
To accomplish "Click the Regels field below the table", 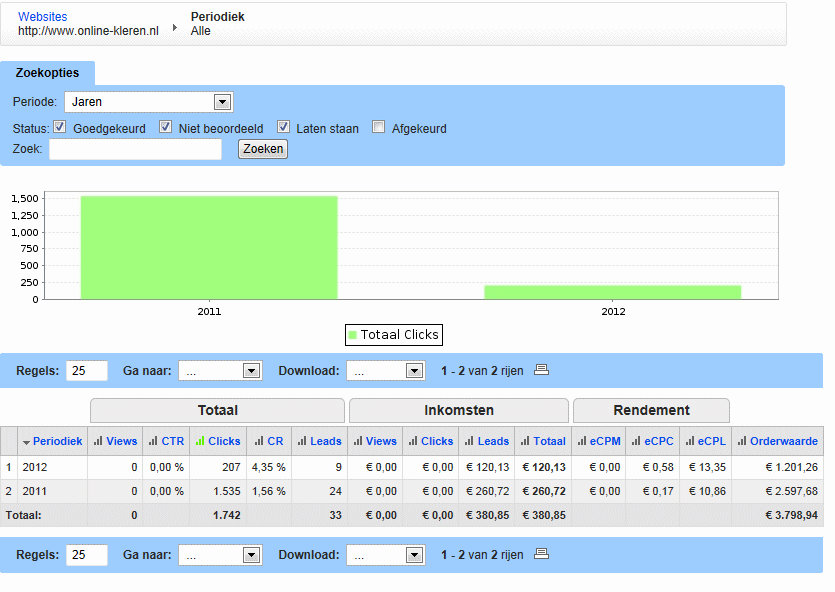I will tap(86, 555).
